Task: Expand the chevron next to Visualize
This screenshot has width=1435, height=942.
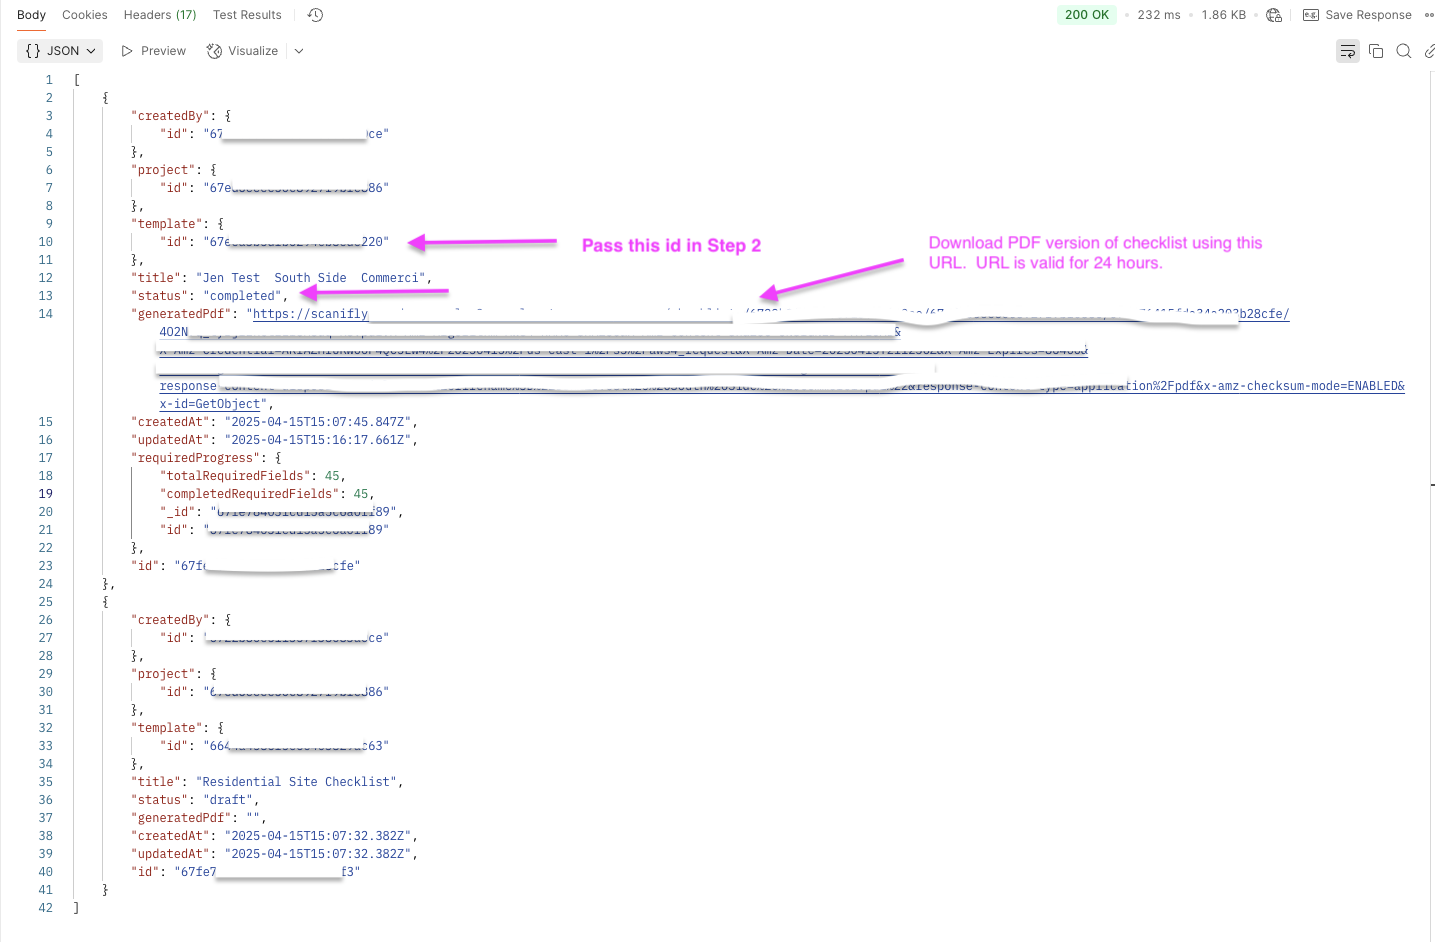Action: (x=299, y=51)
